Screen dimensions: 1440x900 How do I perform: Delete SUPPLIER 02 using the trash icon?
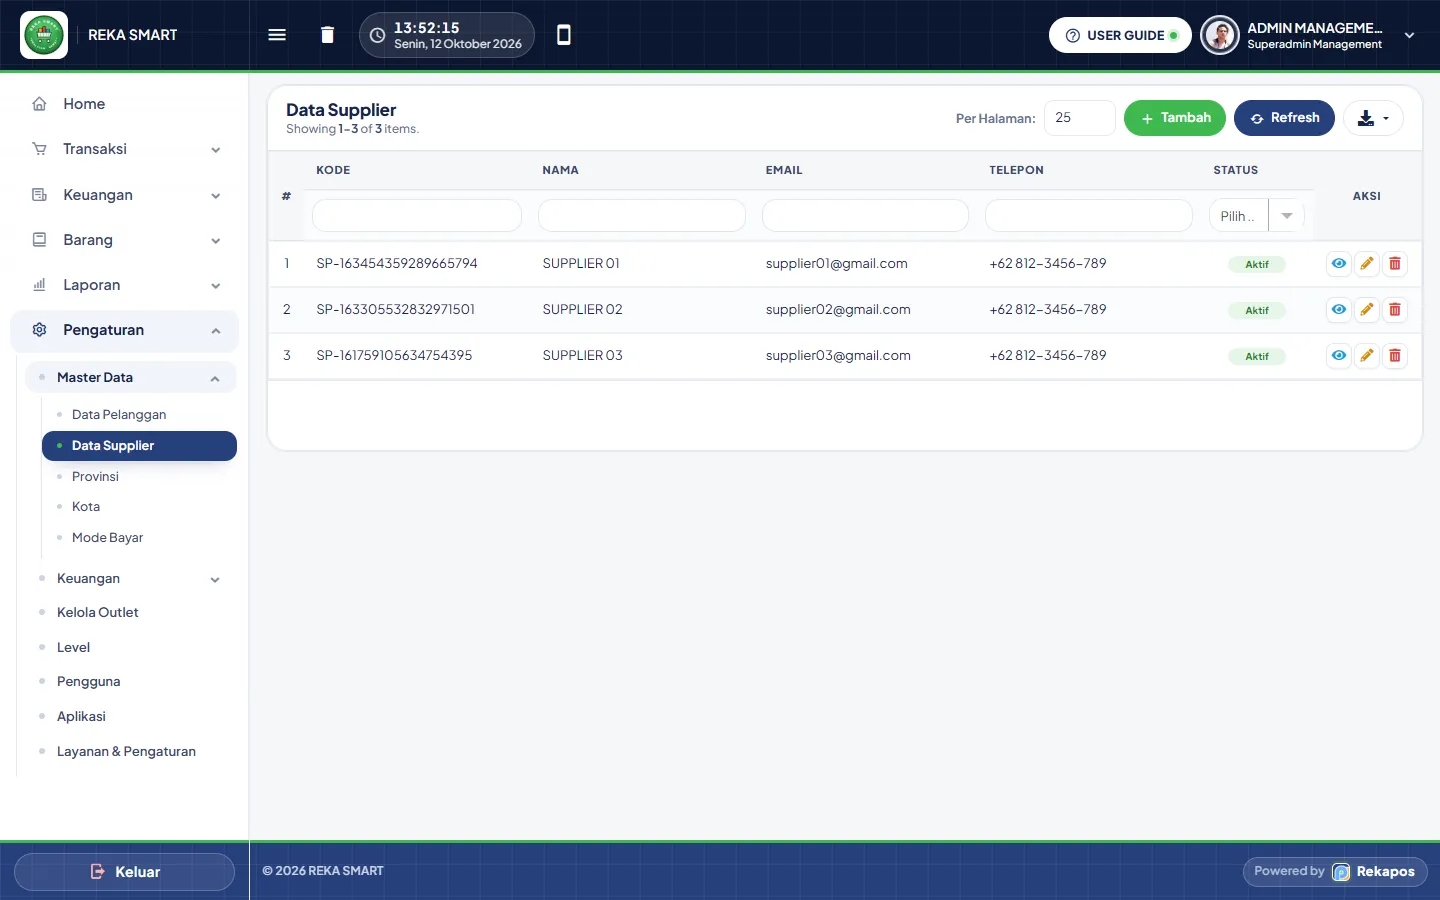[x=1394, y=310]
